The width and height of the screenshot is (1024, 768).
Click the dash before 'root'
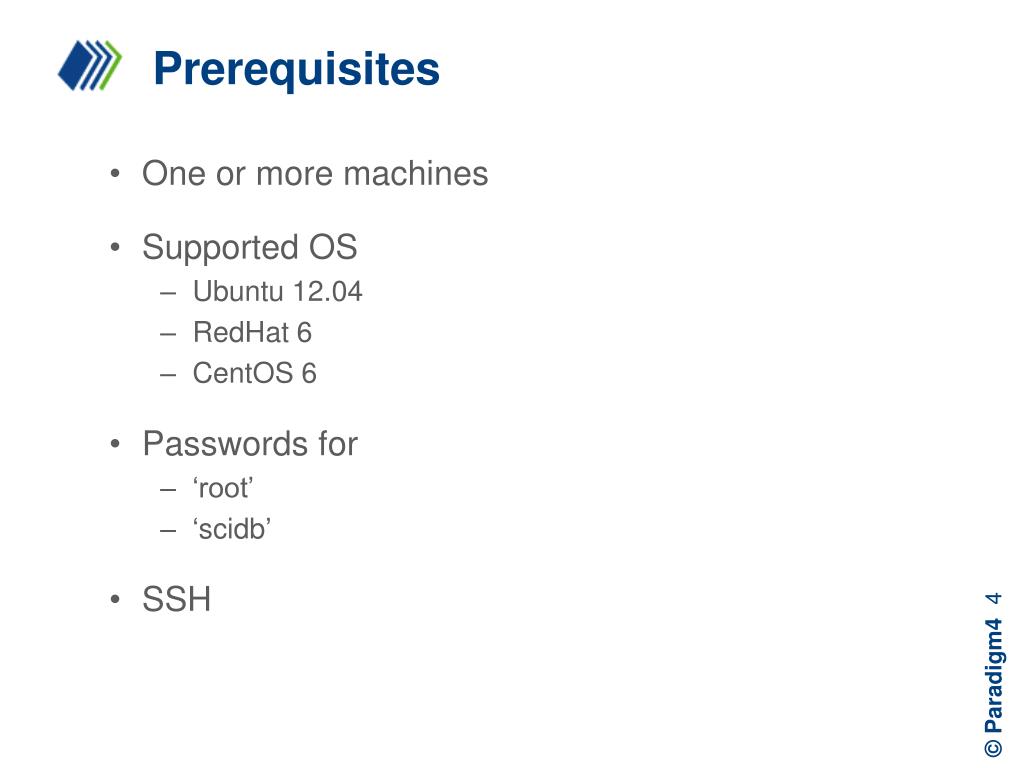click(x=168, y=489)
